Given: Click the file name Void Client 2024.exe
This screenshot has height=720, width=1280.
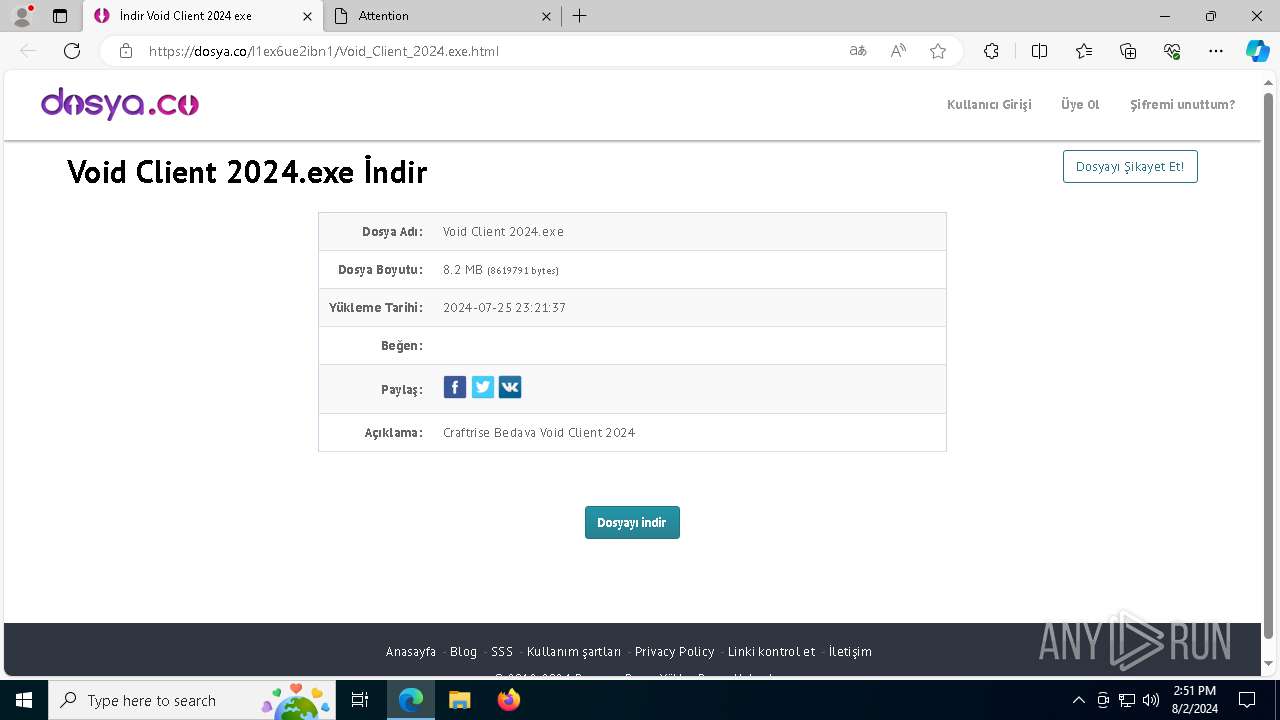Looking at the screenshot, I should point(503,231).
